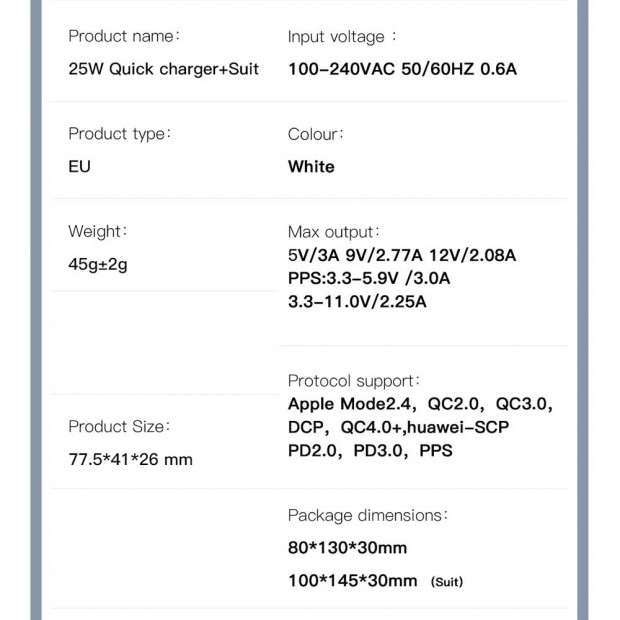Viewport: 620px width, 620px height.
Task: Click the Colour label
Action: [316, 134]
